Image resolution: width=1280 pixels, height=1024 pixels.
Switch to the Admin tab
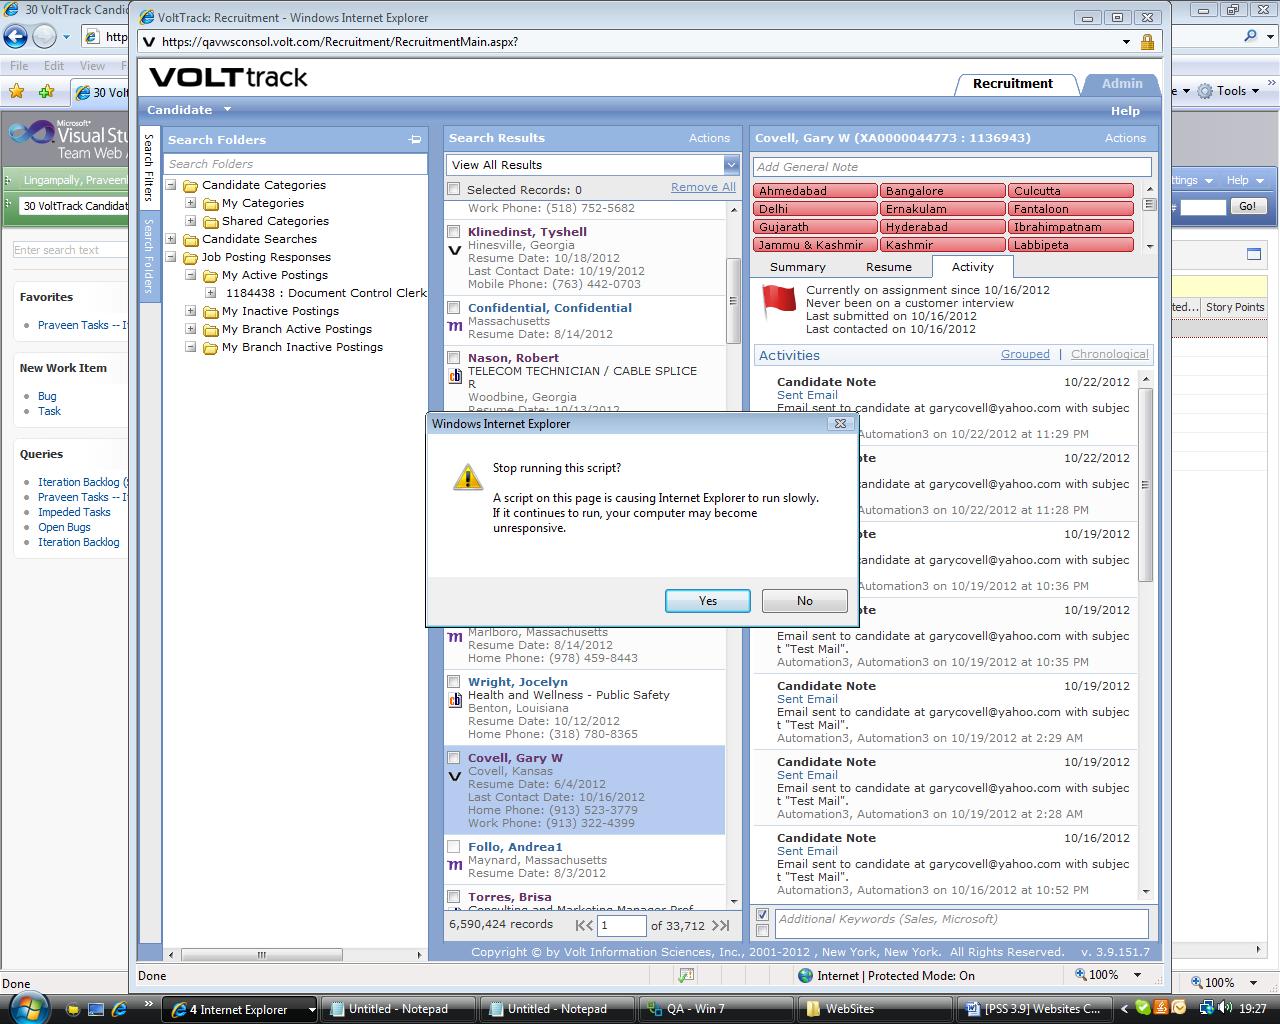point(1122,84)
